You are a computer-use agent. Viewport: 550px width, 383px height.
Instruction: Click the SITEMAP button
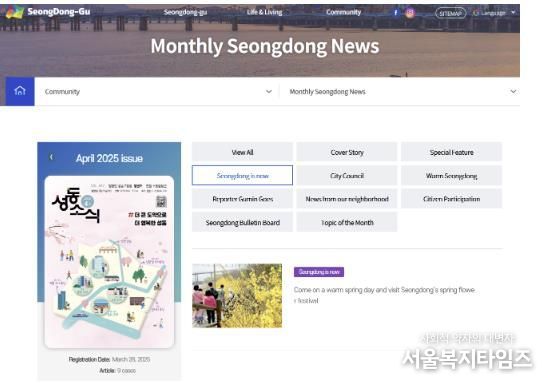click(450, 13)
